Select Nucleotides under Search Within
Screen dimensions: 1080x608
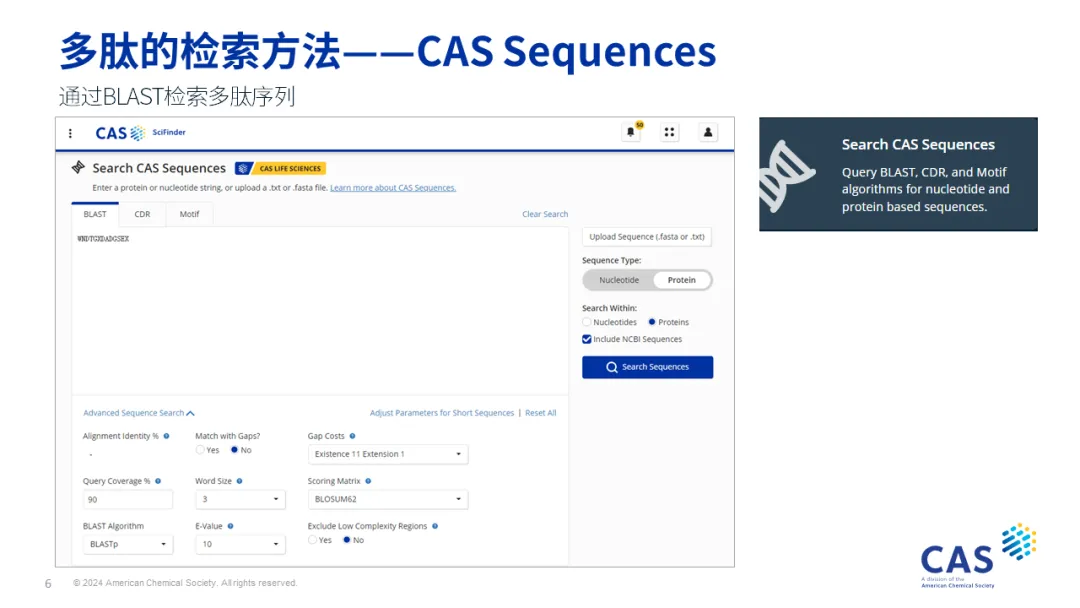tap(587, 322)
